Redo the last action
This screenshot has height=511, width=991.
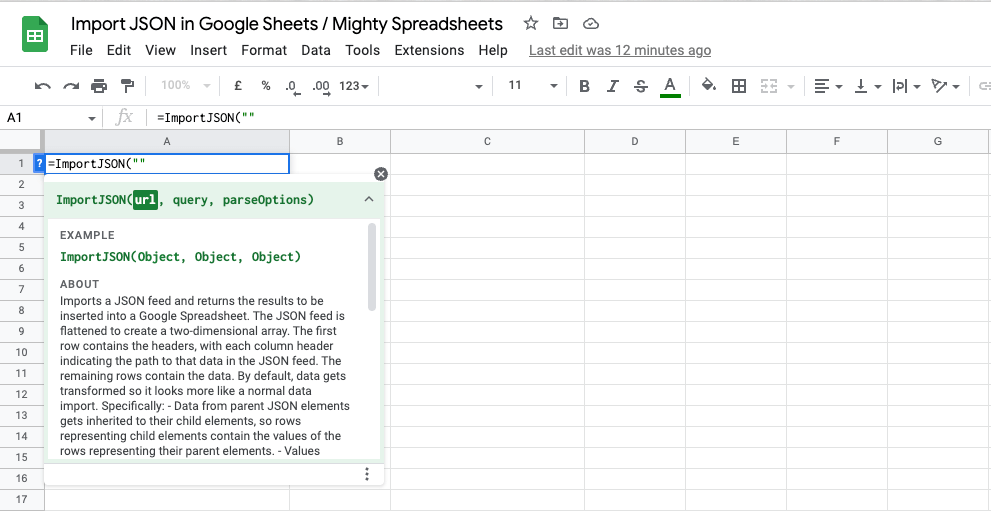[x=71, y=86]
